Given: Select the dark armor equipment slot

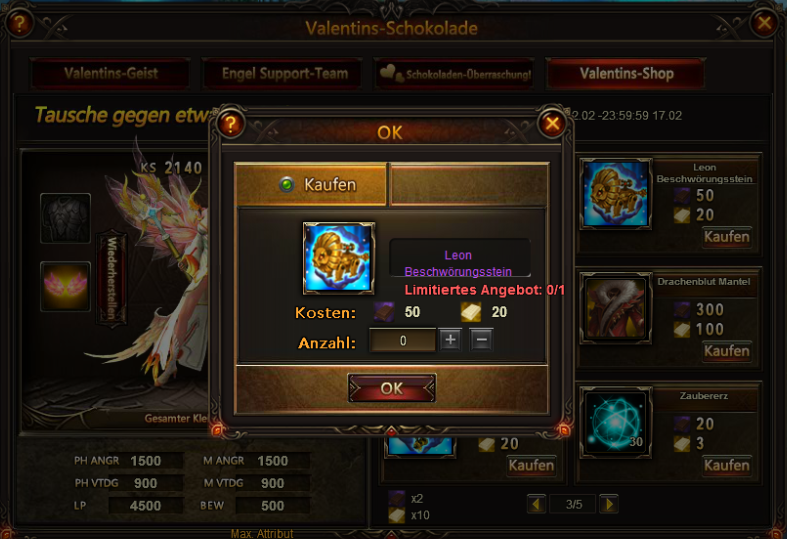Looking at the screenshot, I should [65, 218].
